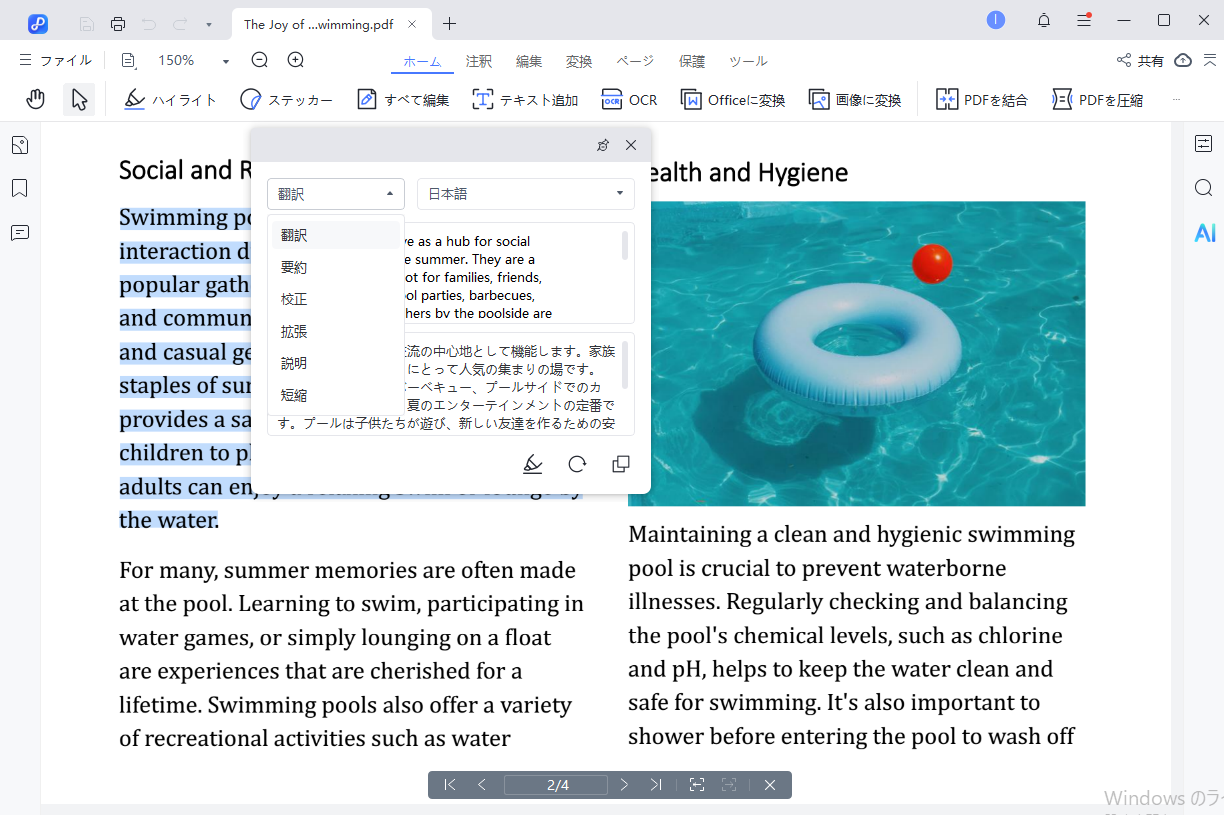Collapse the ribbon with the chevron icon

(1210, 61)
